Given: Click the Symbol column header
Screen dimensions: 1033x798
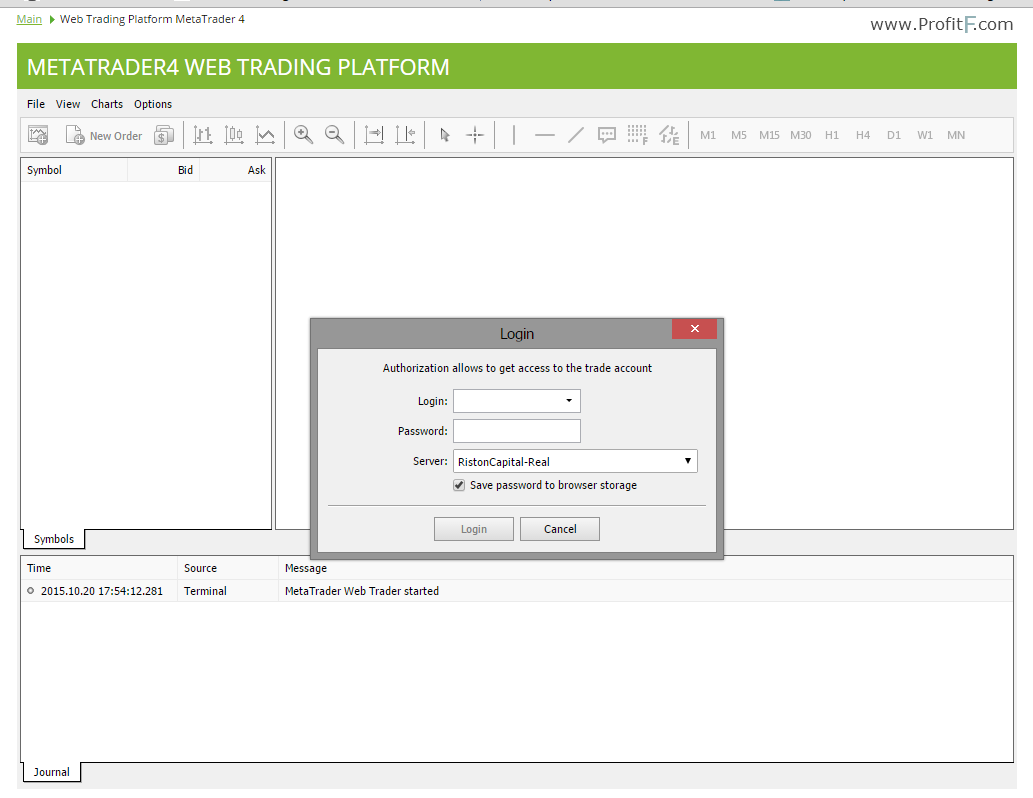Looking at the screenshot, I should point(74,170).
